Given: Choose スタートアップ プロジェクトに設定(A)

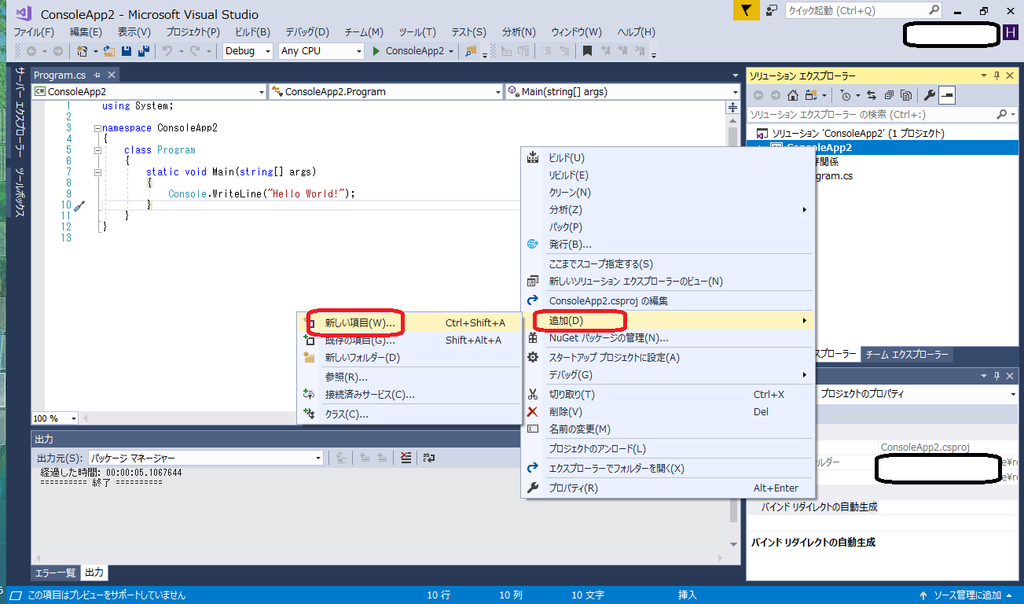Looking at the screenshot, I should click(667, 358).
